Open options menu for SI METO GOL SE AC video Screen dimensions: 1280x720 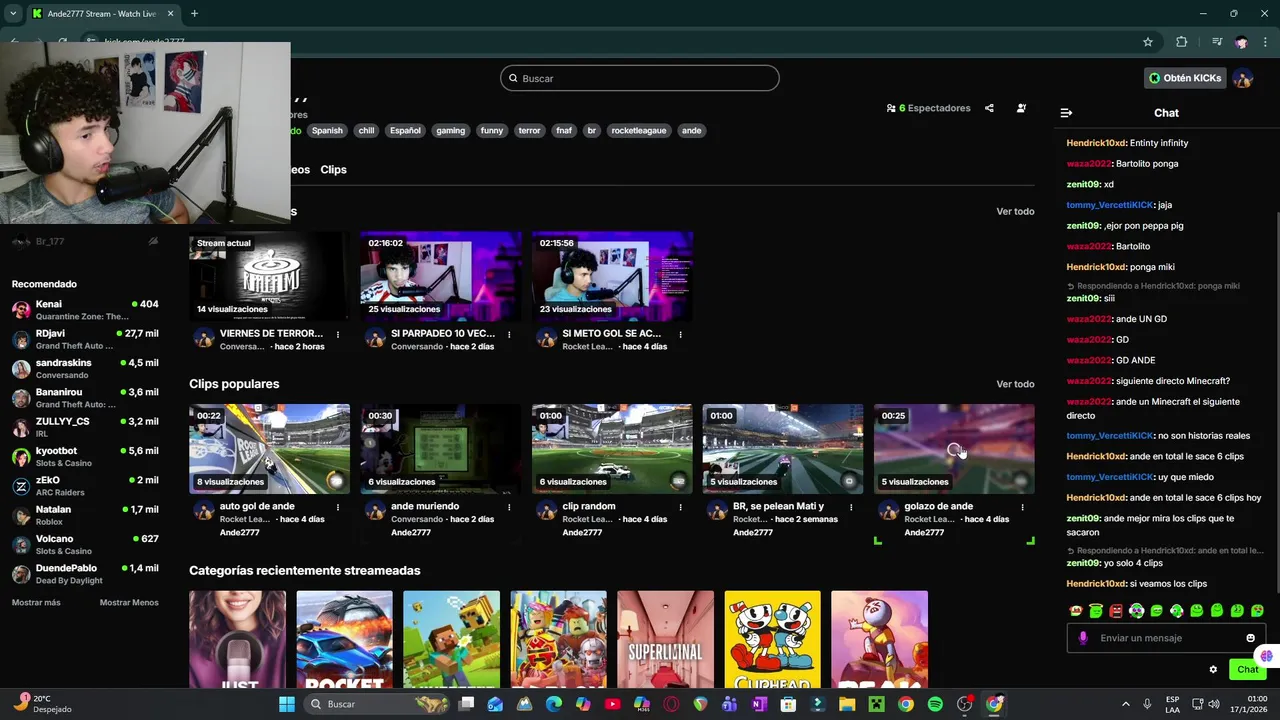pyautogui.click(x=681, y=335)
